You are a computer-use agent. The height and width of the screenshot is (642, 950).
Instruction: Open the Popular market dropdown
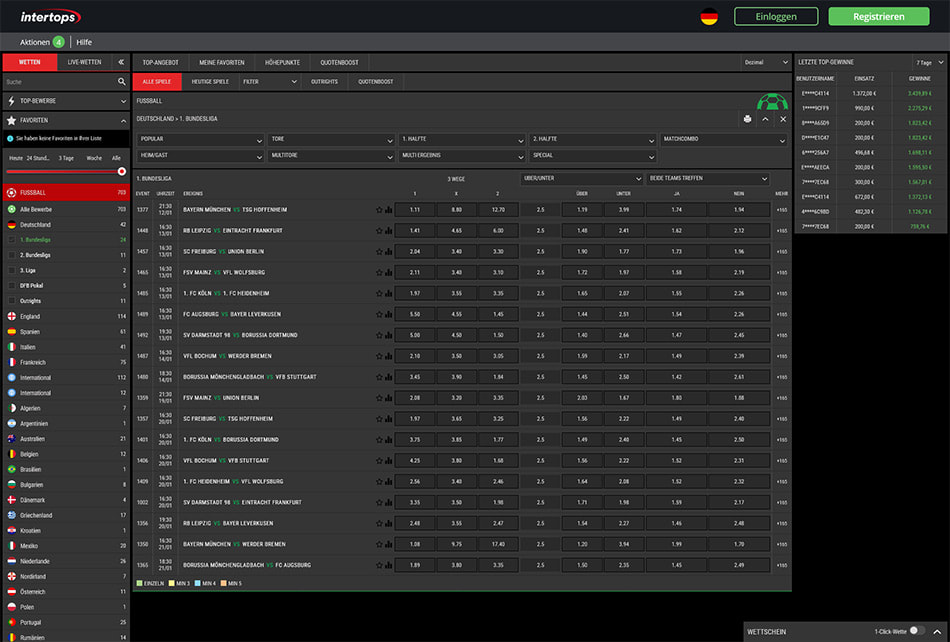pyautogui.click(x=201, y=139)
